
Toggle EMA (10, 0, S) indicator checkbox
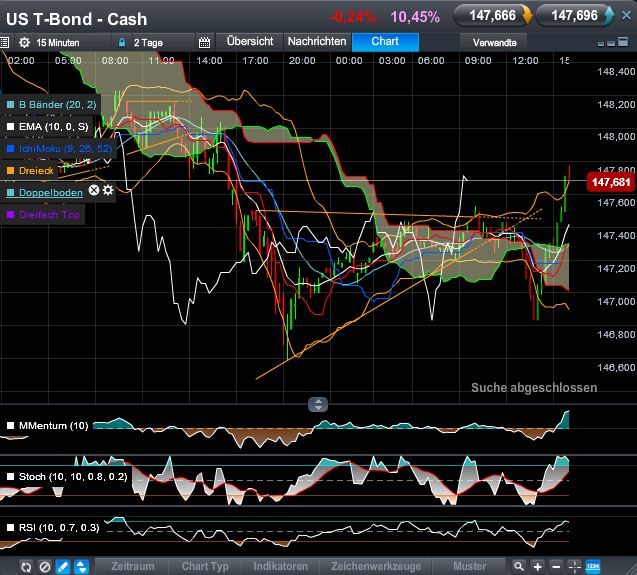(x=11, y=127)
